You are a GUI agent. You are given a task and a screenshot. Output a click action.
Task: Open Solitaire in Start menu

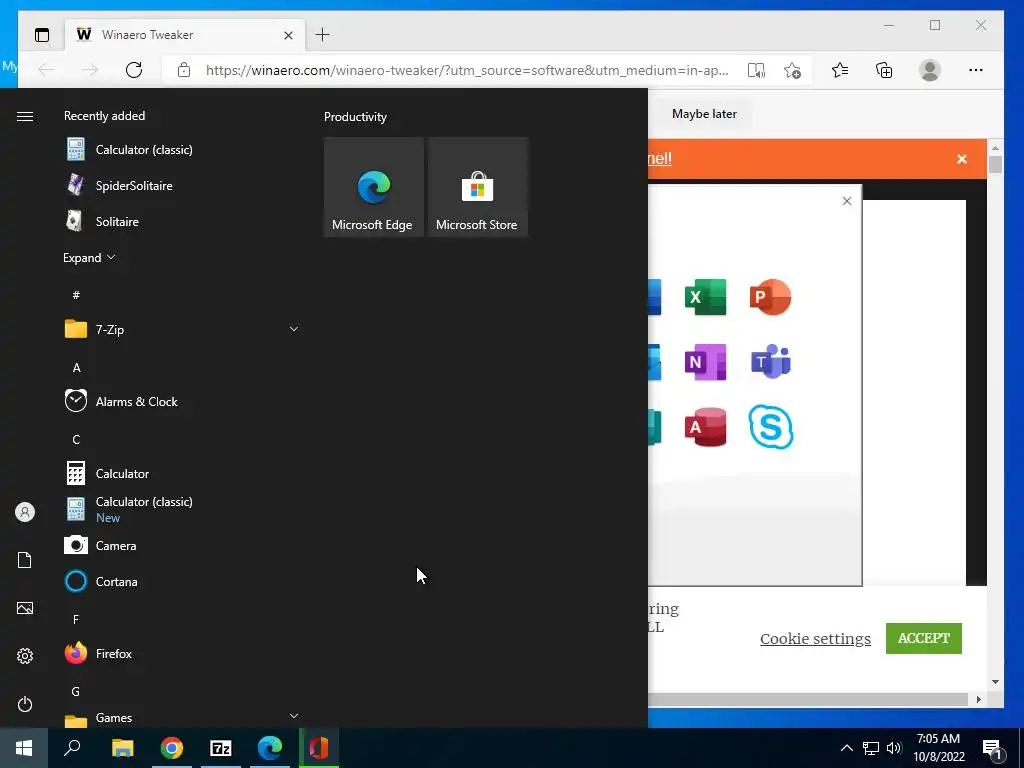click(103, 221)
